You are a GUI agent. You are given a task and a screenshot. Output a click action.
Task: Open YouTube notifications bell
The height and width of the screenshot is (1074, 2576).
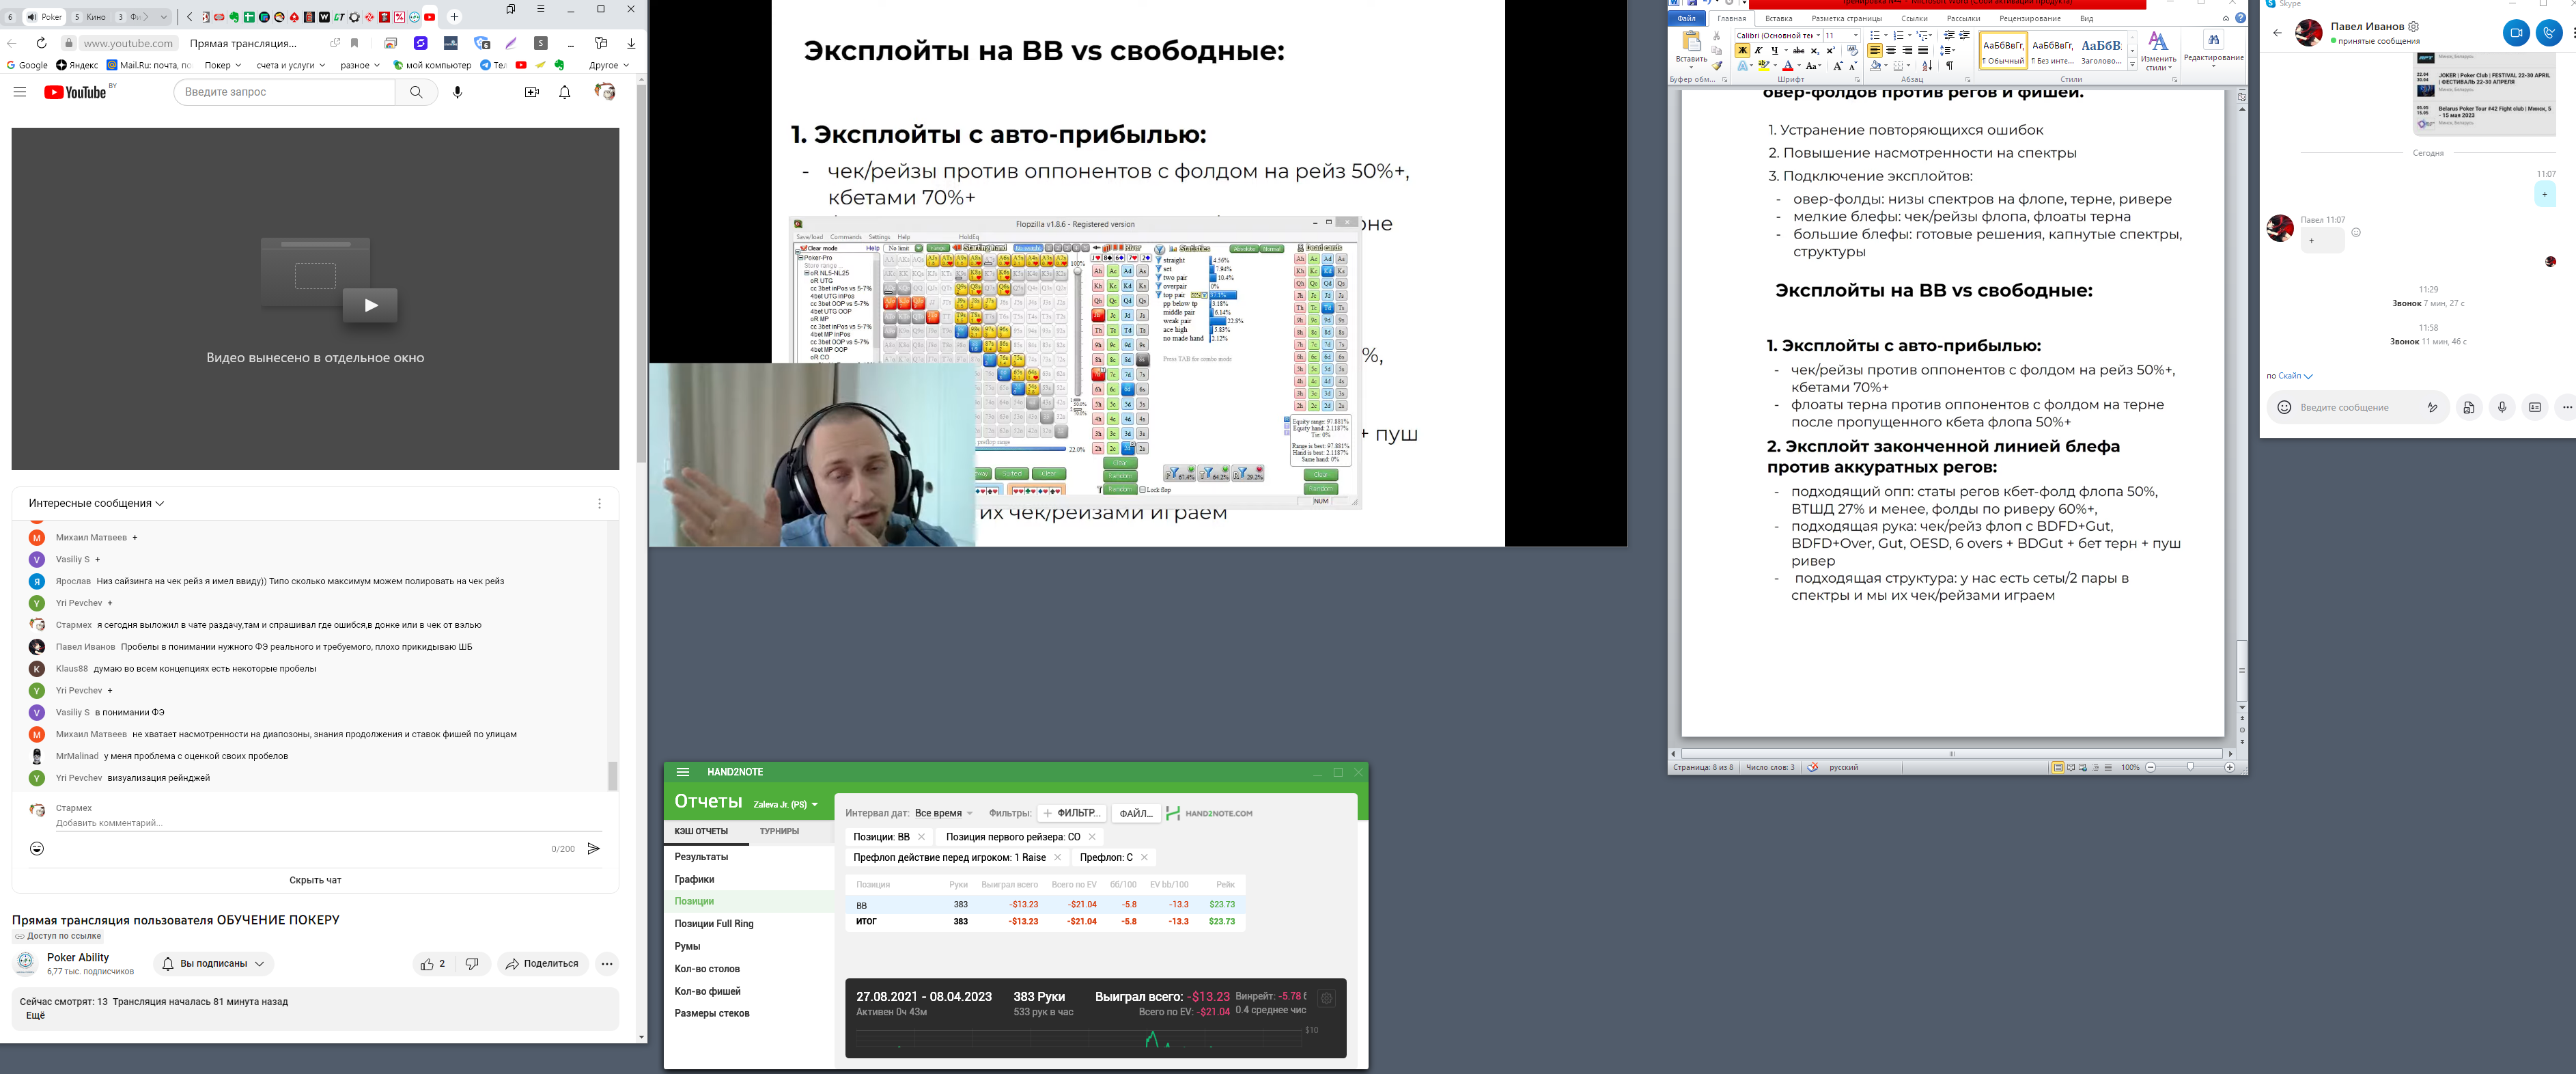coord(565,92)
